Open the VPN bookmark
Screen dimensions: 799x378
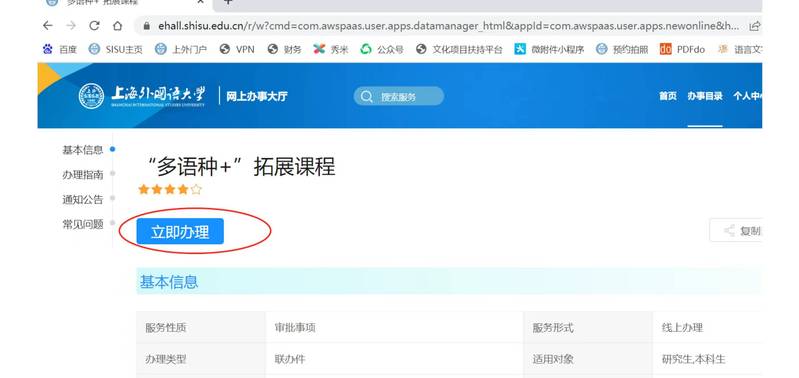[x=237, y=49]
